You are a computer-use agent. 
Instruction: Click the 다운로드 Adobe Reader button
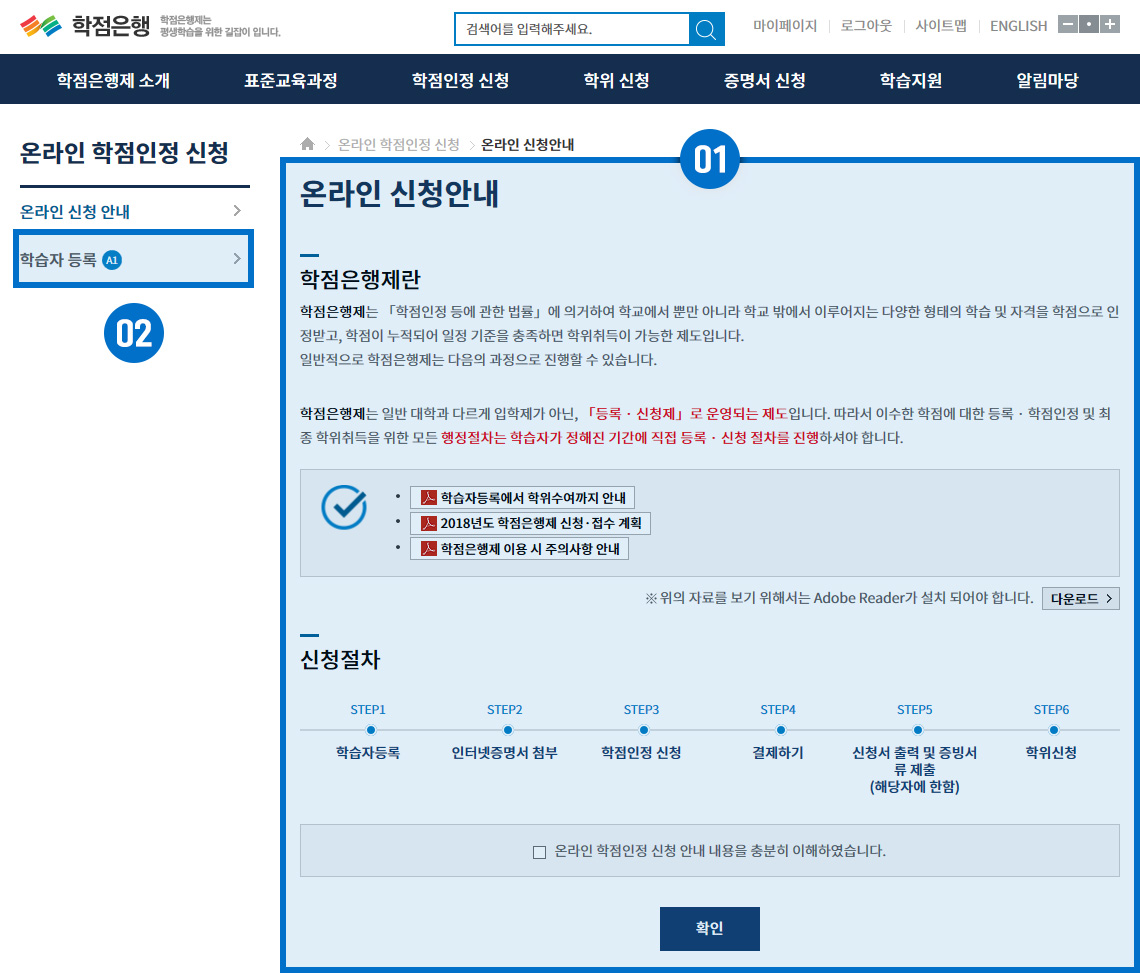(x=1080, y=598)
